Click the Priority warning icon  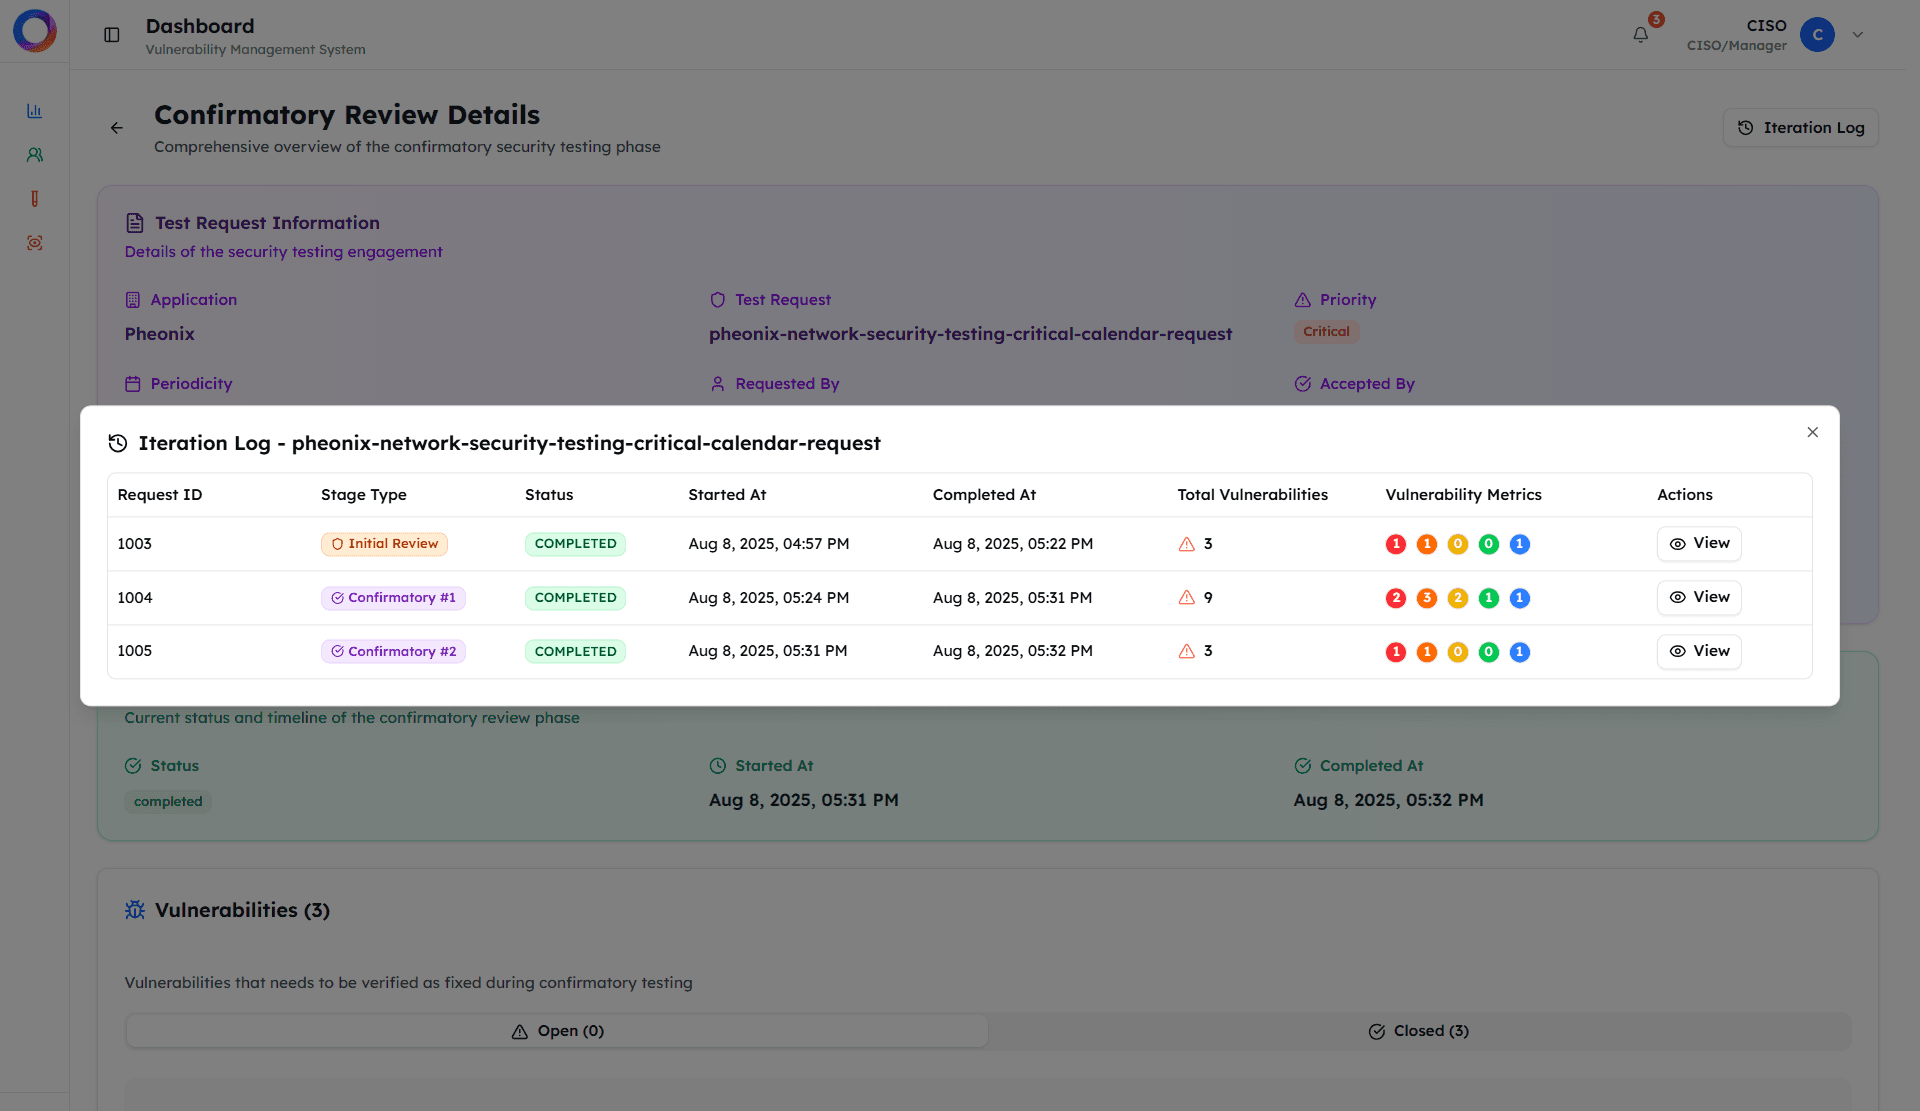point(1302,300)
